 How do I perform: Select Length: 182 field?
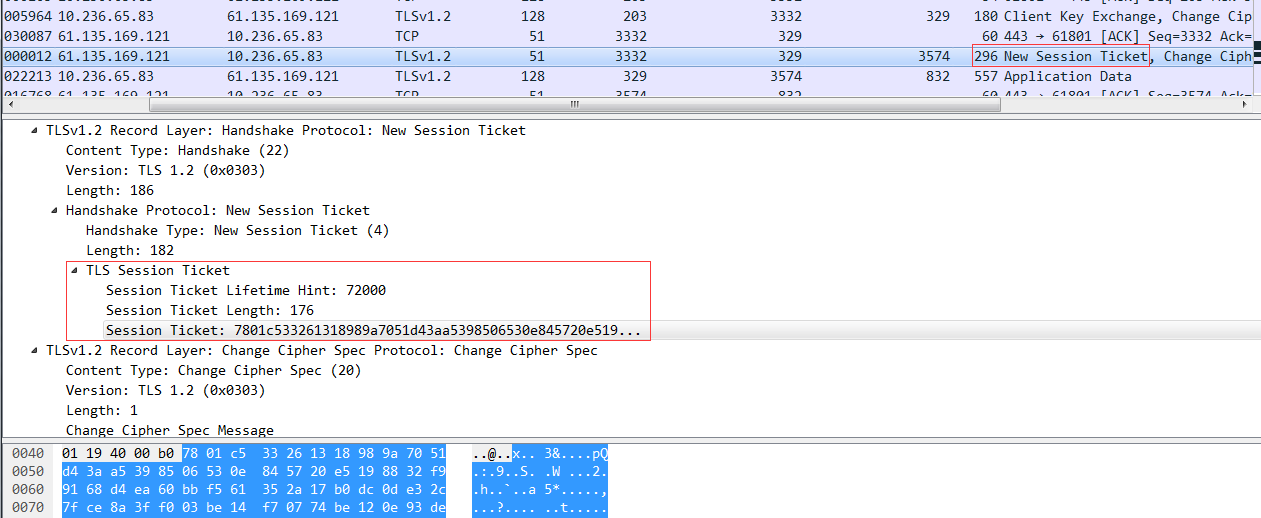click(129, 250)
